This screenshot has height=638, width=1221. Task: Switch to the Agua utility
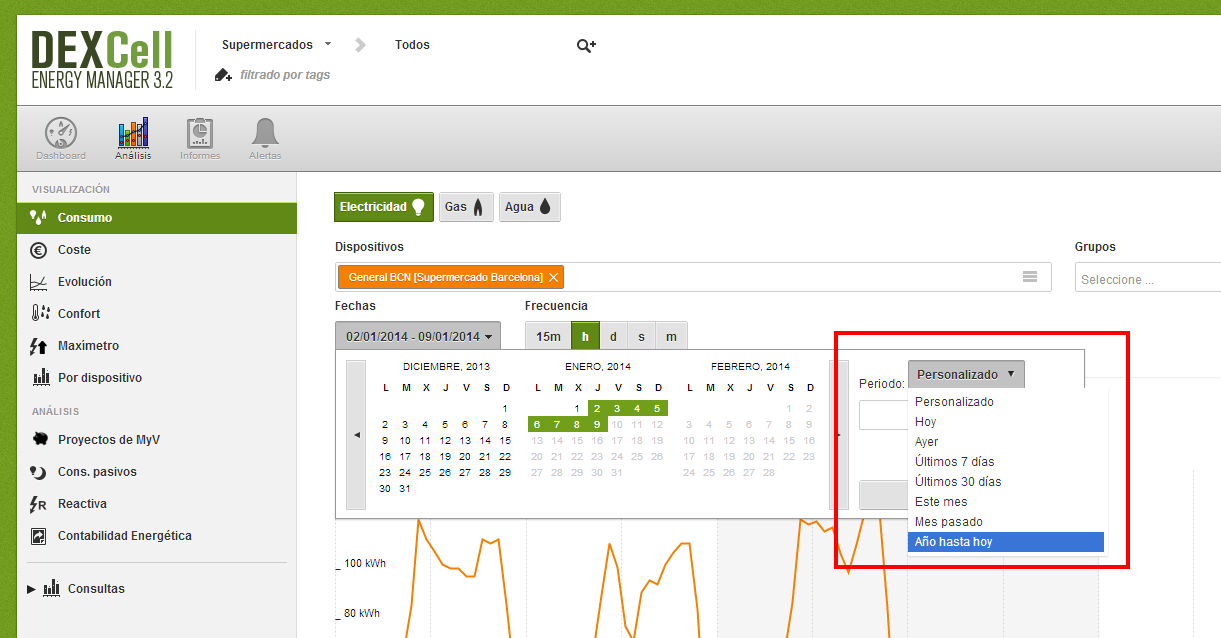(529, 207)
